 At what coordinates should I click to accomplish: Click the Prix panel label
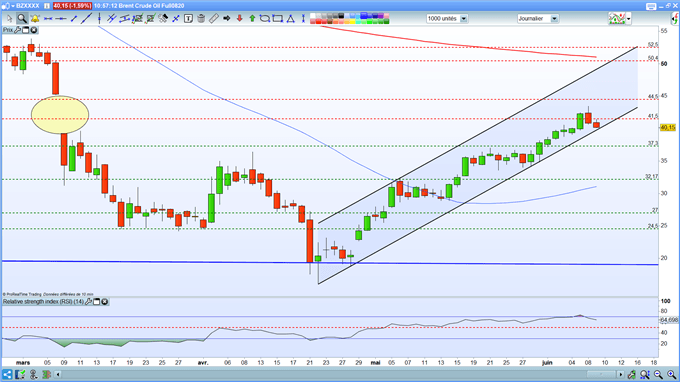point(8,30)
